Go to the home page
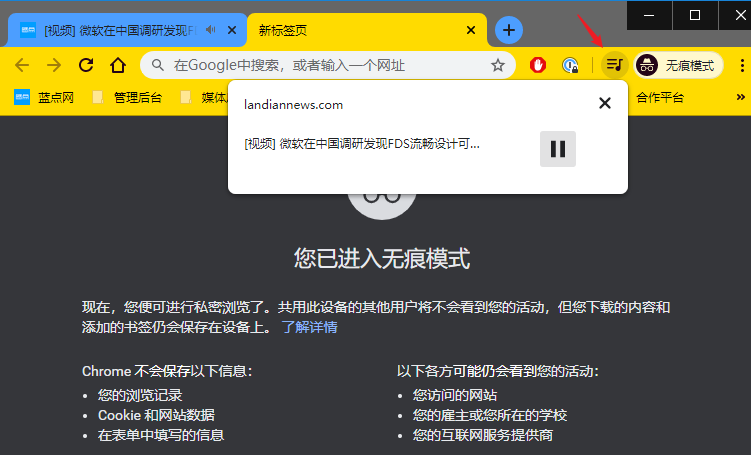 coord(118,65)
